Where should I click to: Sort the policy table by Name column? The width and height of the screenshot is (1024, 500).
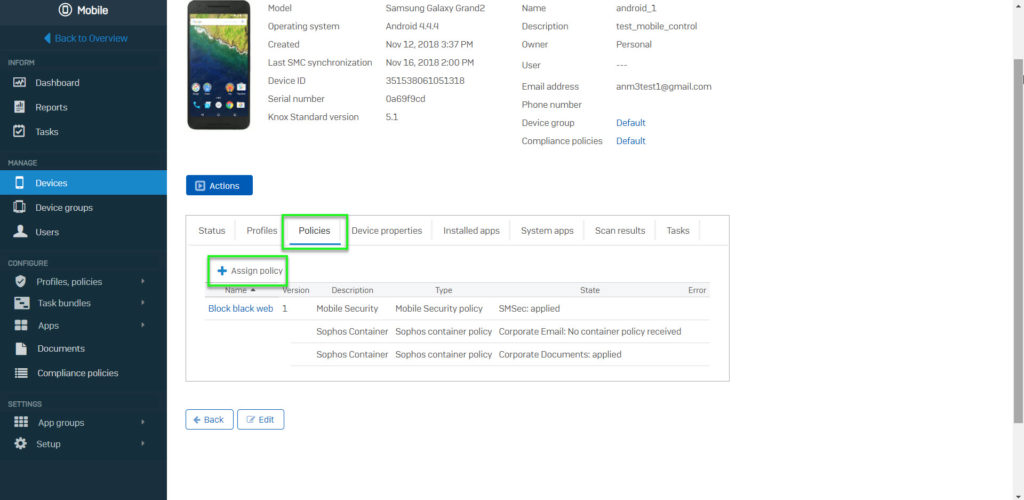[240, 290]
